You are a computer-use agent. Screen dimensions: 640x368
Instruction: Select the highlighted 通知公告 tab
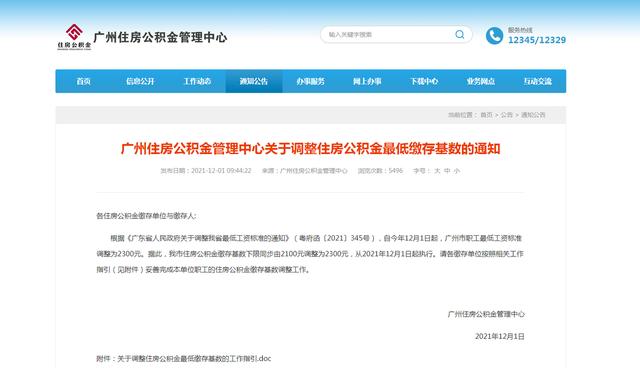pos(254,81)
